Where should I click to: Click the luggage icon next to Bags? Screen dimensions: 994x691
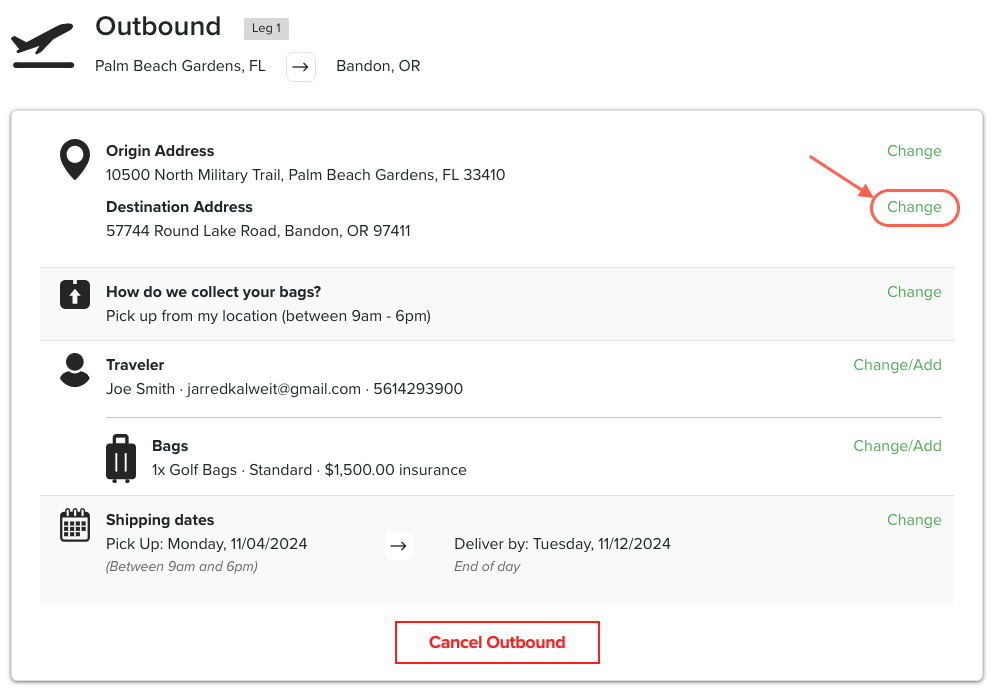tap(120, 458)
